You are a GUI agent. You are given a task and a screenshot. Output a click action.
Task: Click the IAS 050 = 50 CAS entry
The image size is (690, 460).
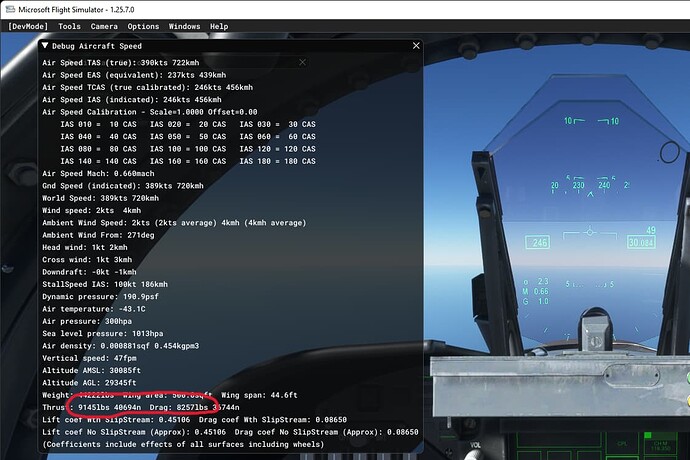188,136
